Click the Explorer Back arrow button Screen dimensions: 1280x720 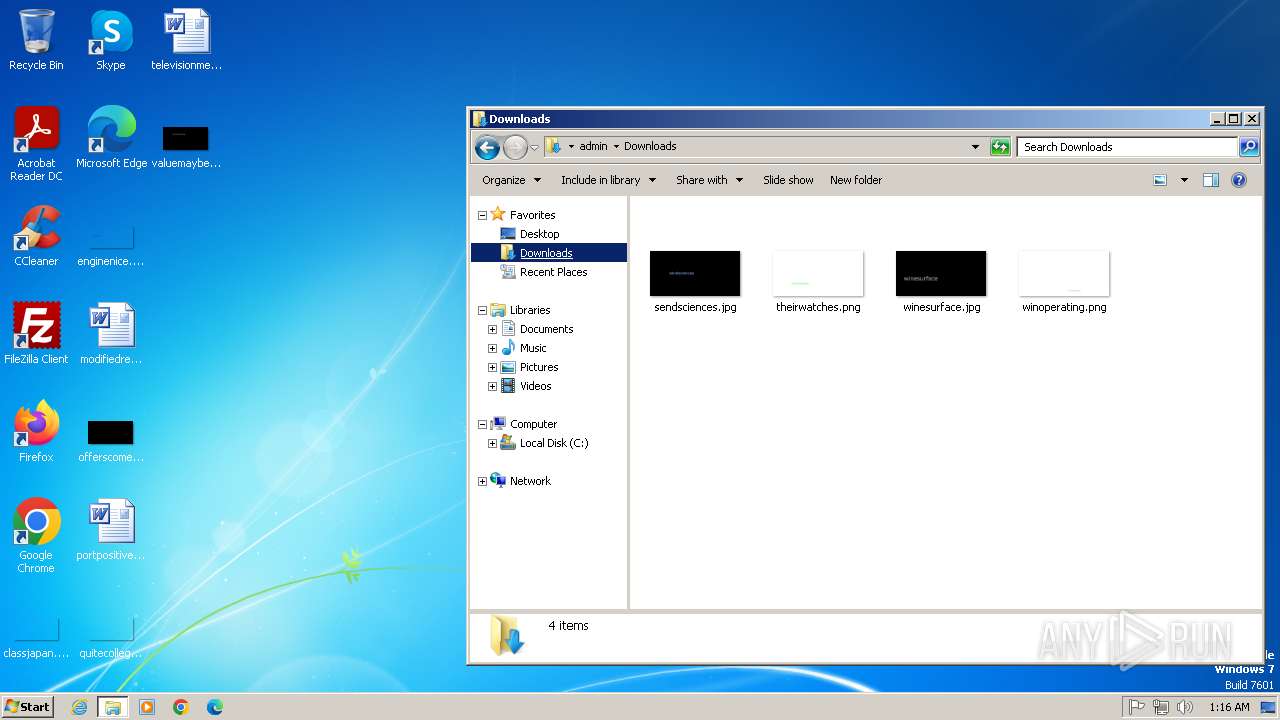pyautogui.click(x=487, y=147)
